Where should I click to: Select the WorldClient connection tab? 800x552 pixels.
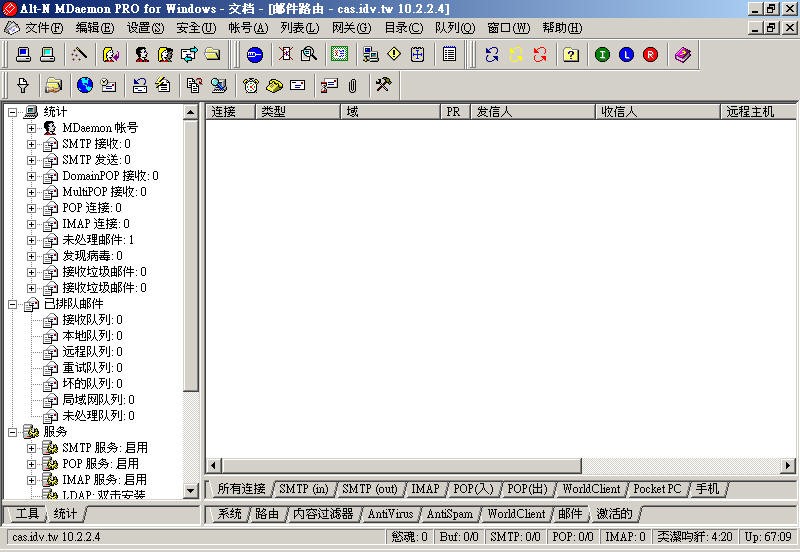pos(591,489)
